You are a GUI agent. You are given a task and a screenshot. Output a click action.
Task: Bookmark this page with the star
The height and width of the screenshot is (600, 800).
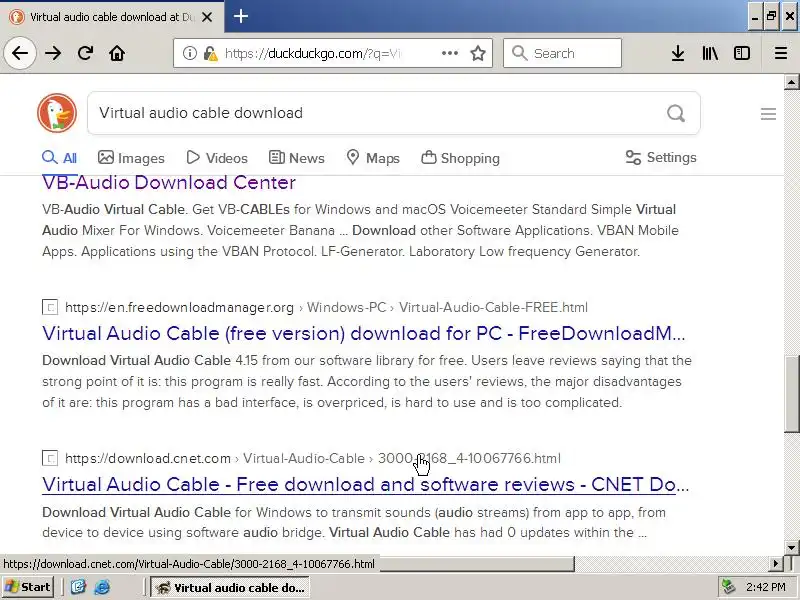click(x=478, y=53)
